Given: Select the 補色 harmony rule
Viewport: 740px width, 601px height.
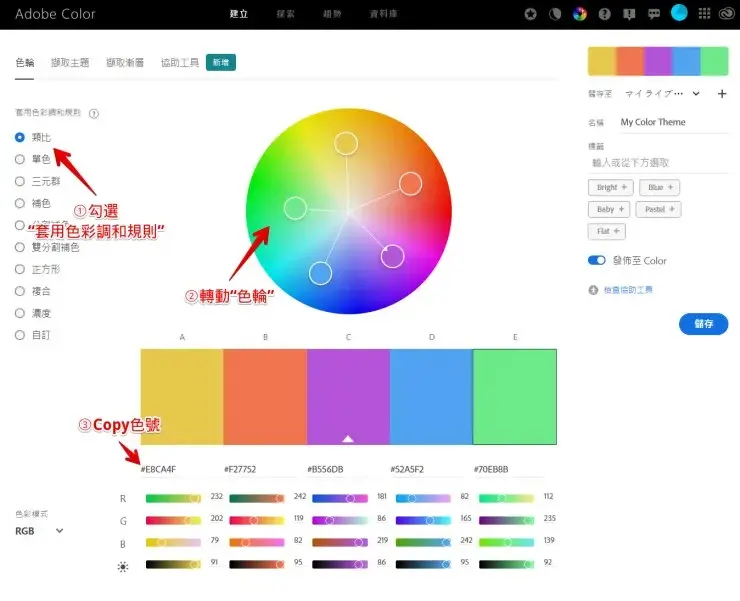Looking at the screenshot, I should pyautogui.click(x=20, y=203).
